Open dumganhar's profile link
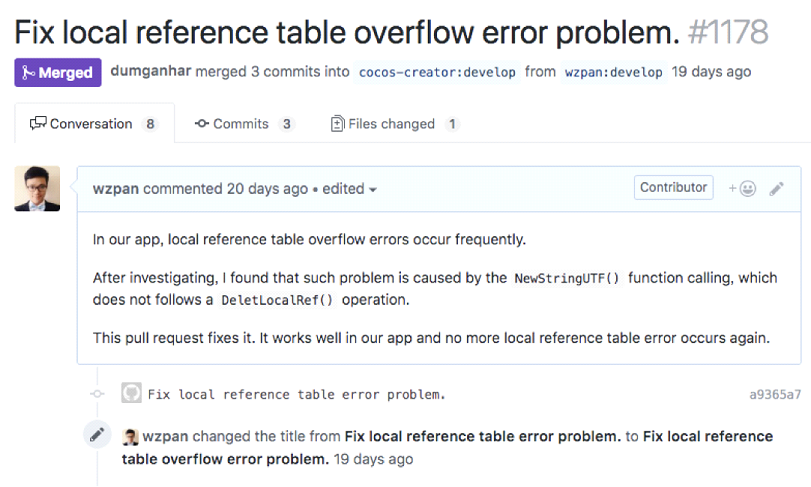 (151, 71)
